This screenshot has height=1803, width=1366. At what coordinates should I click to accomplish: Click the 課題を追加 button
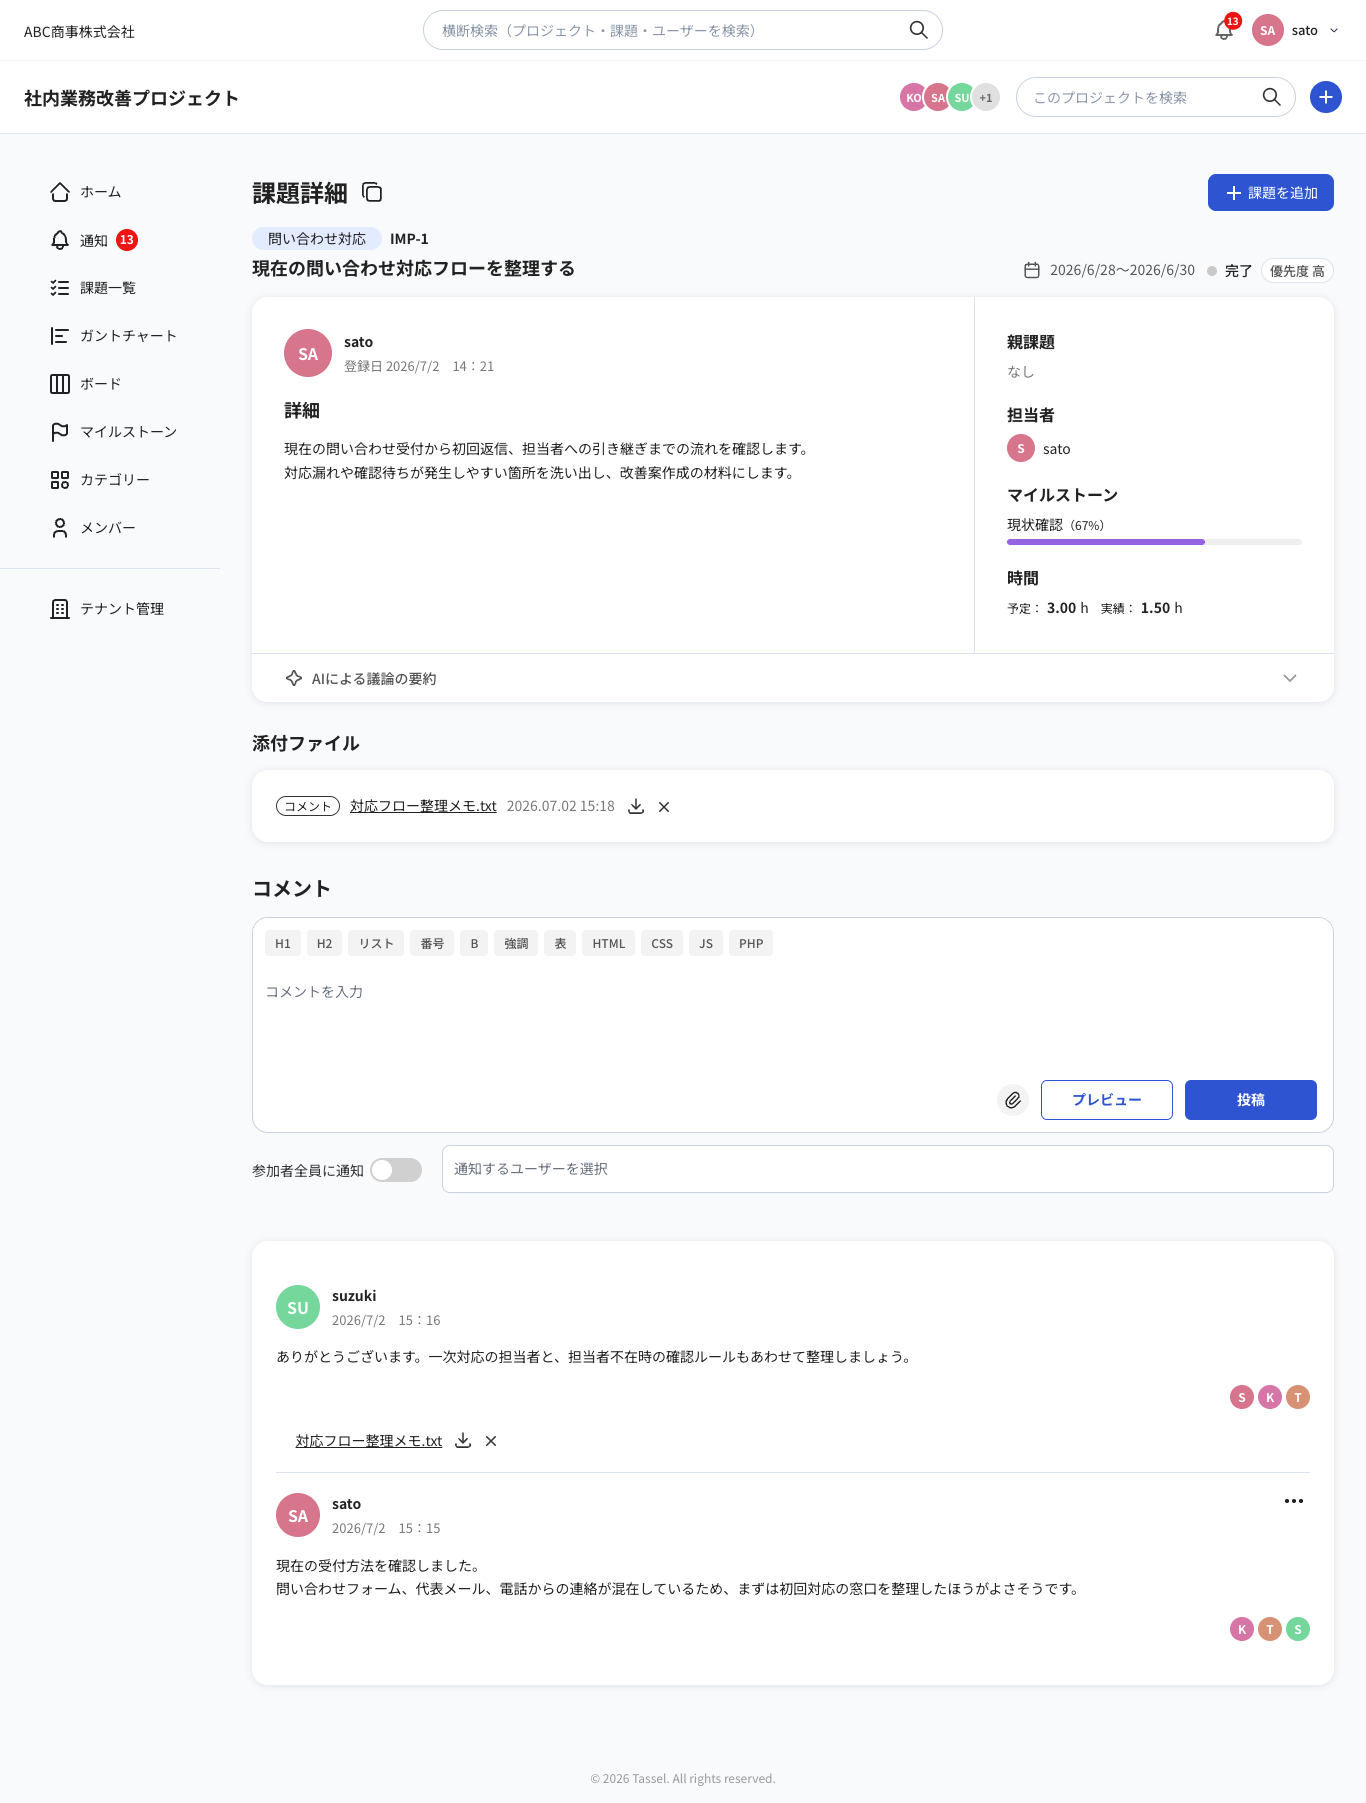pos(1271,193)
